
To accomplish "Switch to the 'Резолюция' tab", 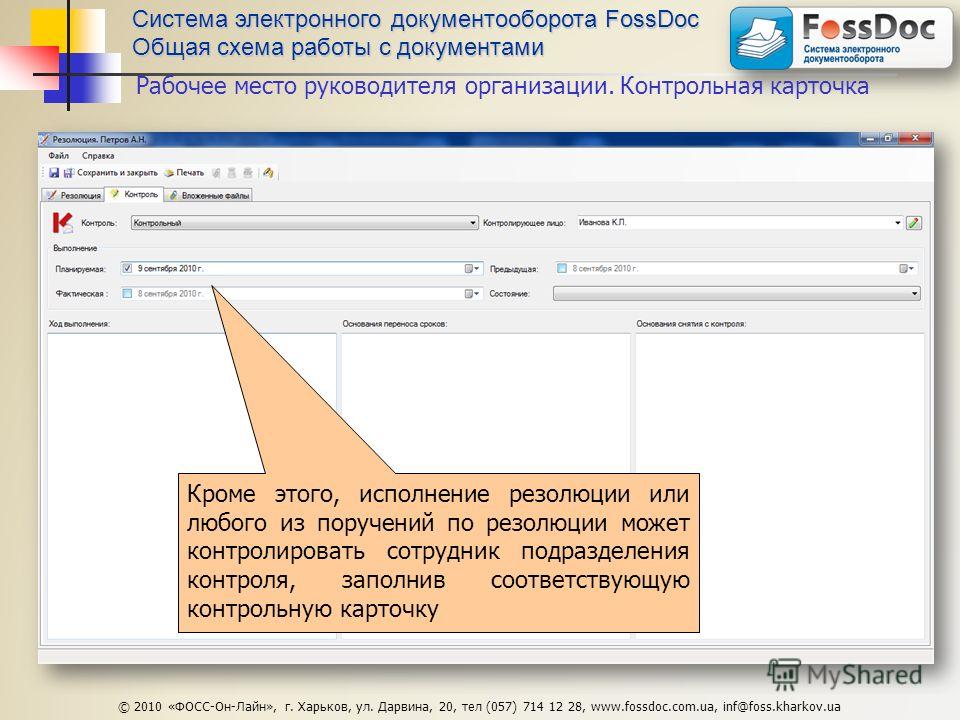I will [x=73, y=195].
